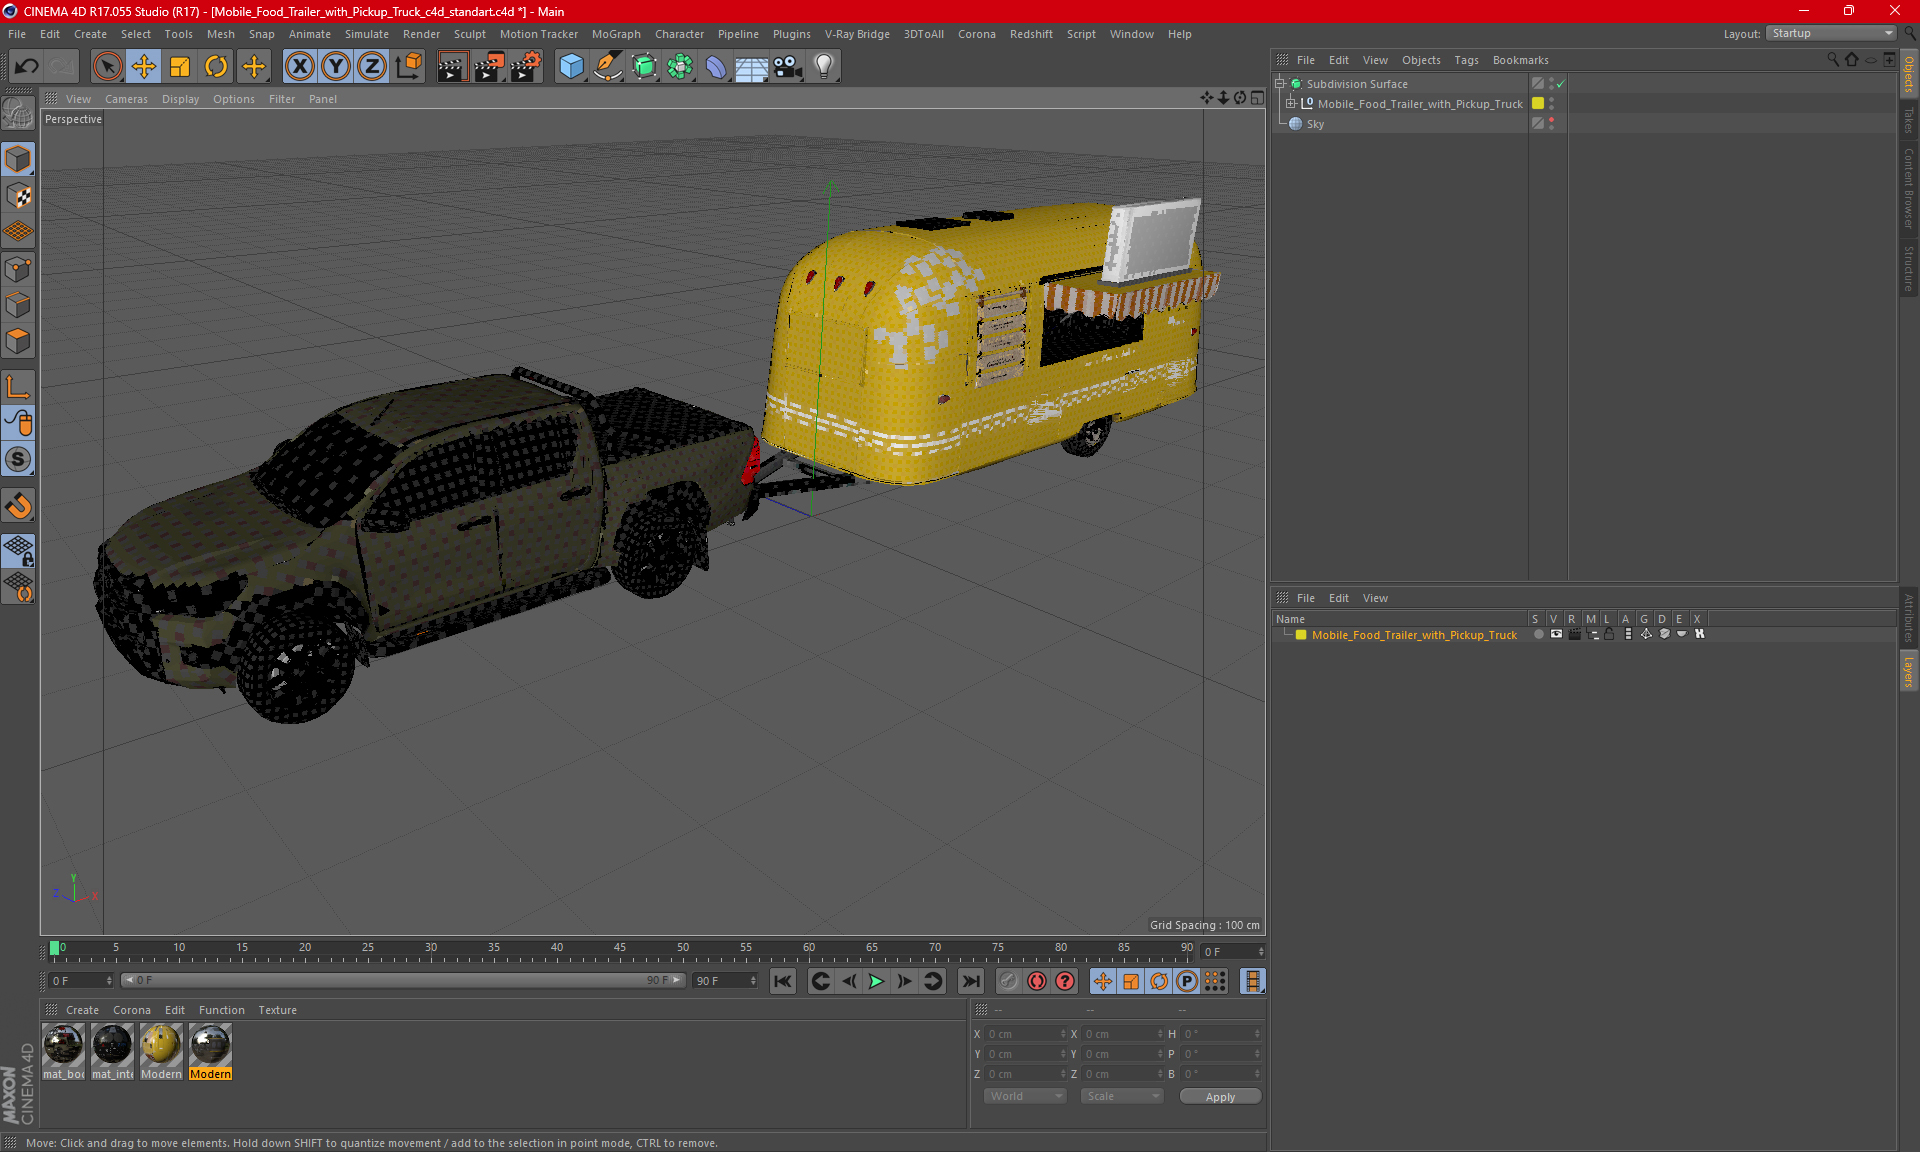Open viewport Display menu
Viewport: 1920px width, 1152px height.
point(180,99)
